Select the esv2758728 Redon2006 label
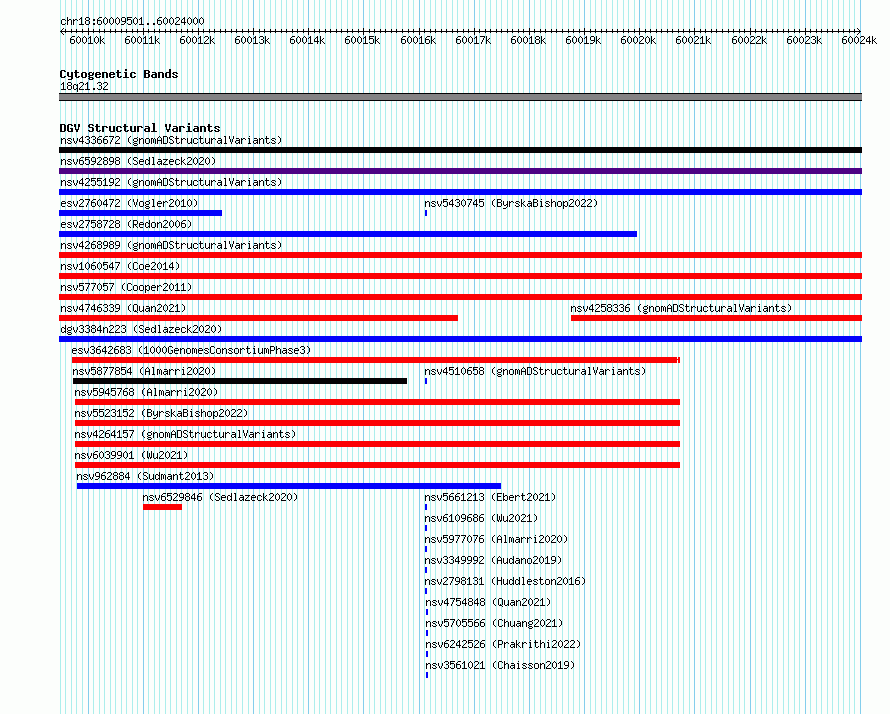The height and width of the screenshot is (714, 890). coord(126,224)
